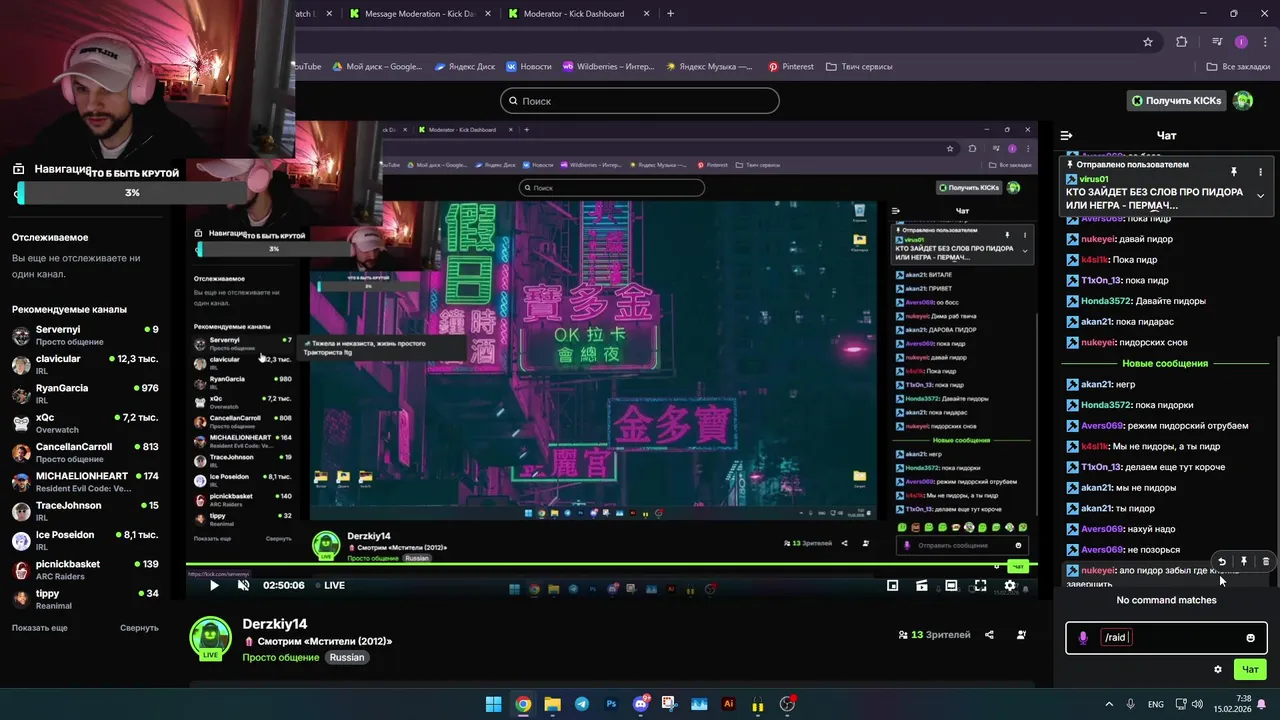Toggle fullscreen on the stream player
1280x720 pixels.
(980, 586)
